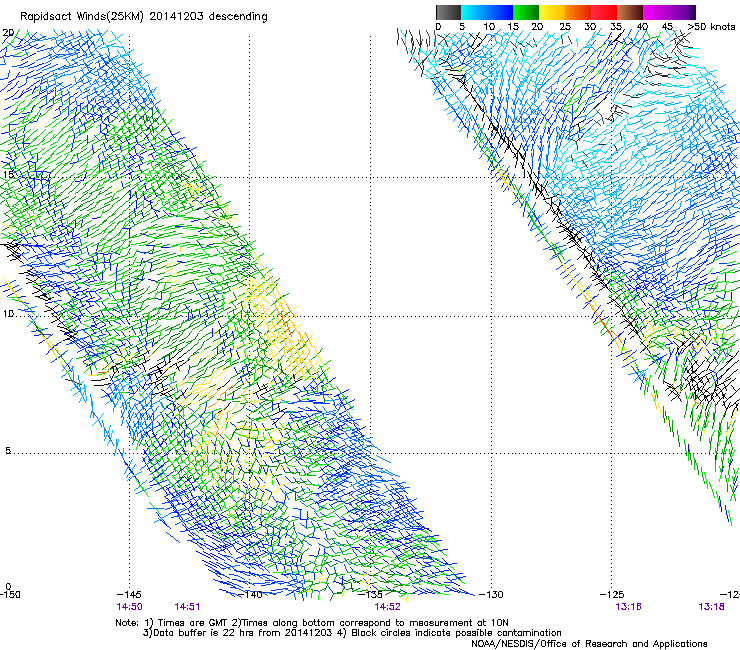The image size is (740, 650).
Task: Click the purple time label '13:16'
Action: 628,607
